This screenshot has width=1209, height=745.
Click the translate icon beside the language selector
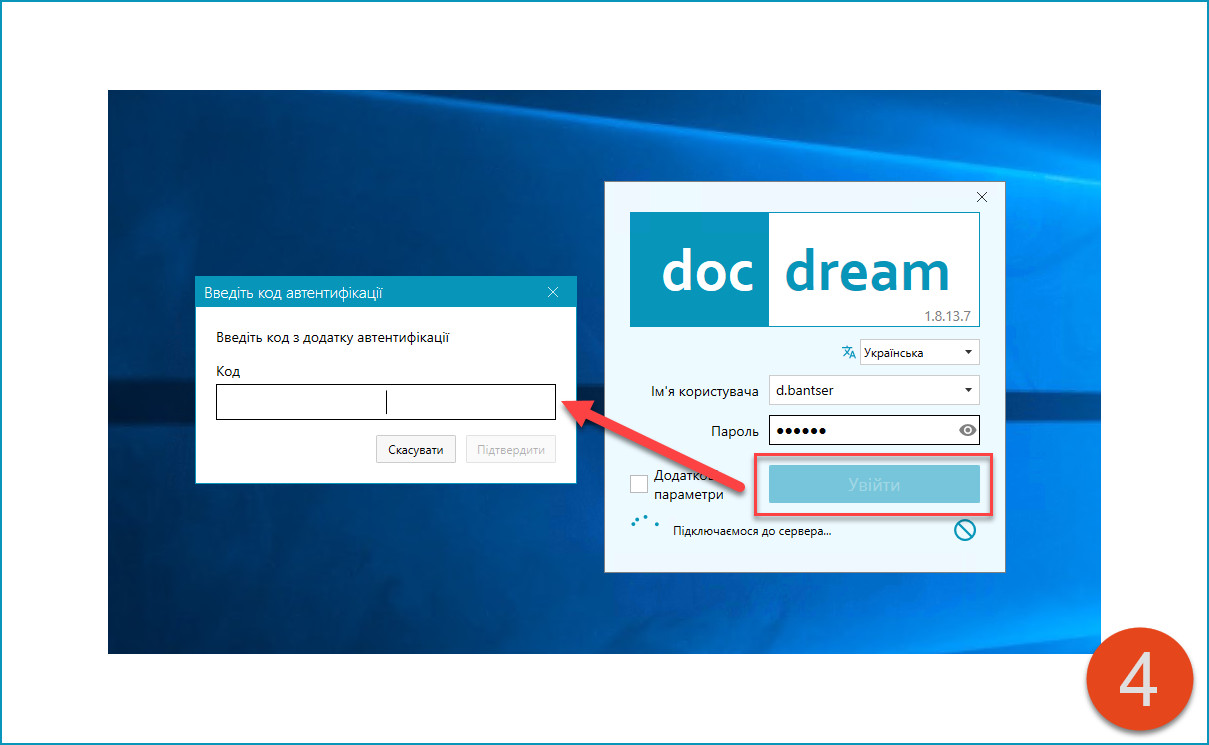[x=848, y=352]
